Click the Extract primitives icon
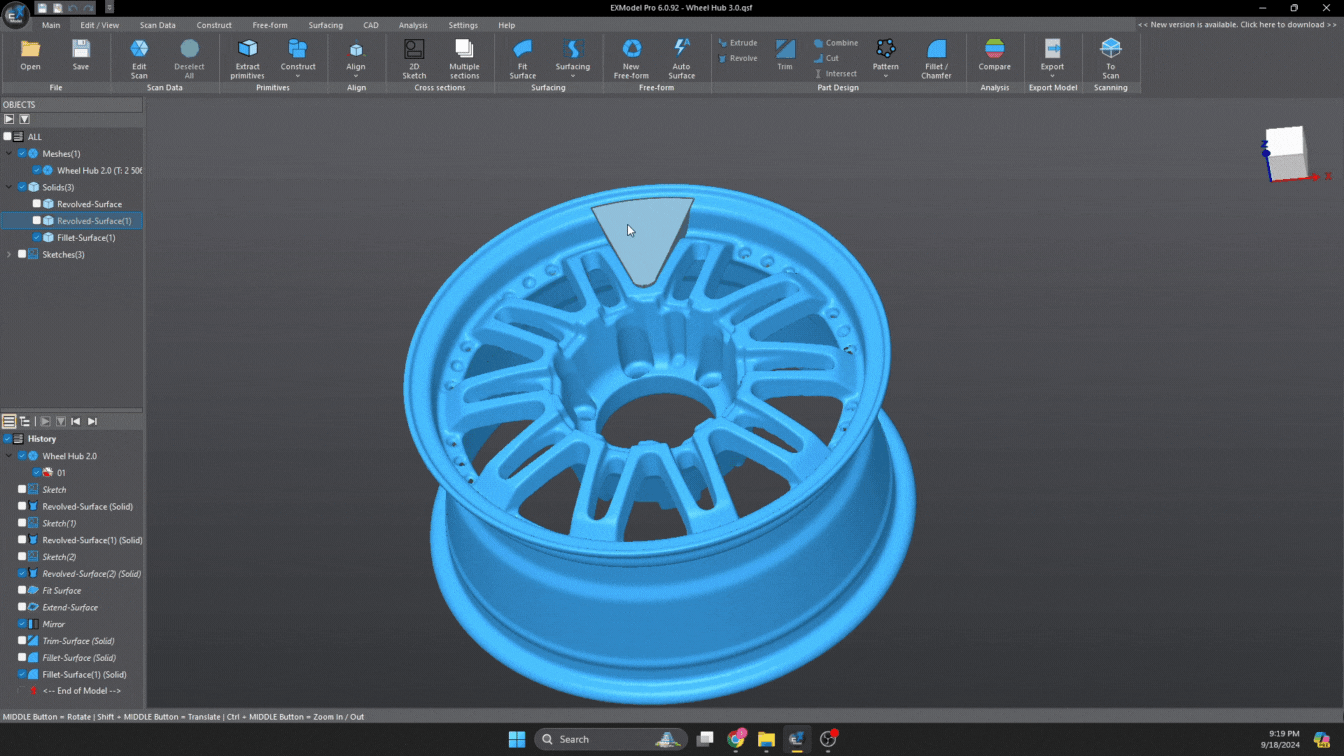Viewport: 1344px width, 756px height. tap(247, 50)
